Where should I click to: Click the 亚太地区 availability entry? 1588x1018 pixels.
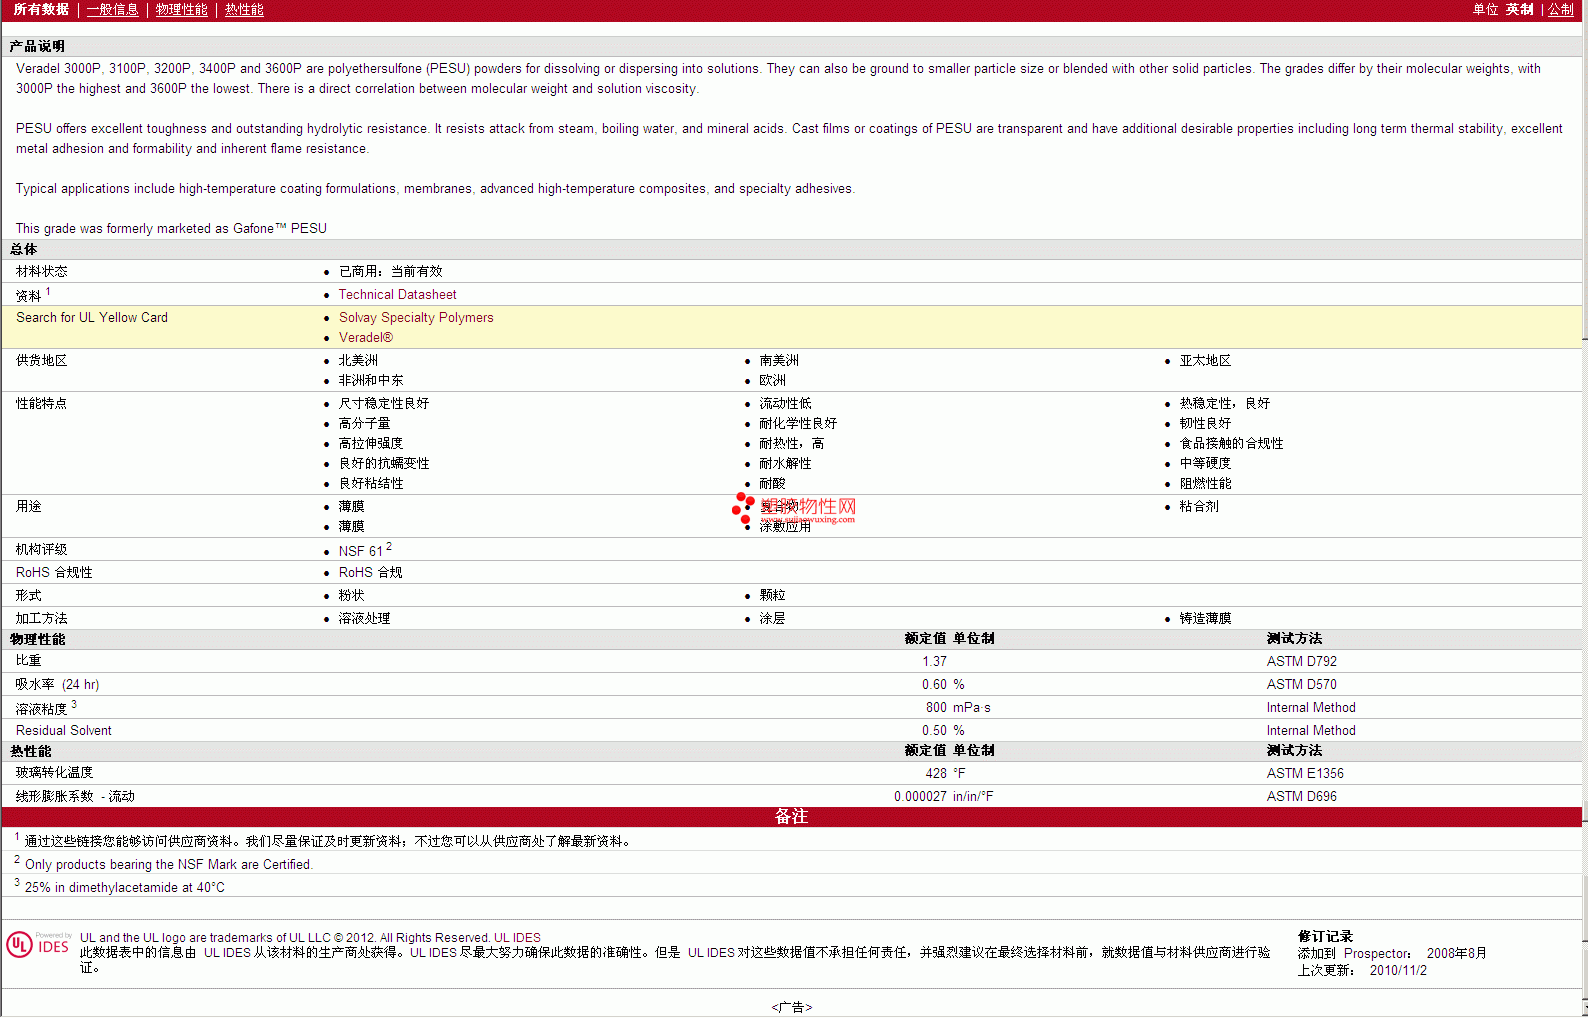[x=1205, y=360]
